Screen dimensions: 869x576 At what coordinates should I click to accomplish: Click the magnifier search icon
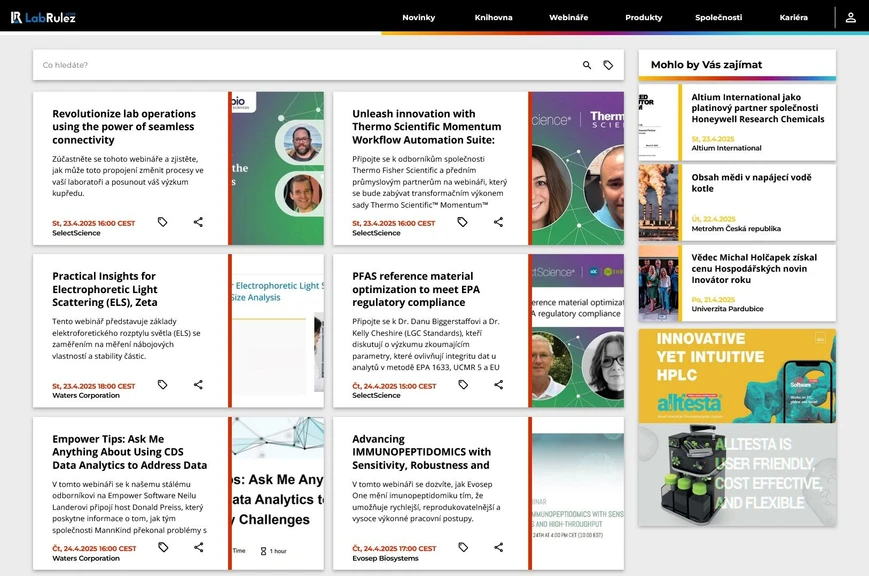585,63
